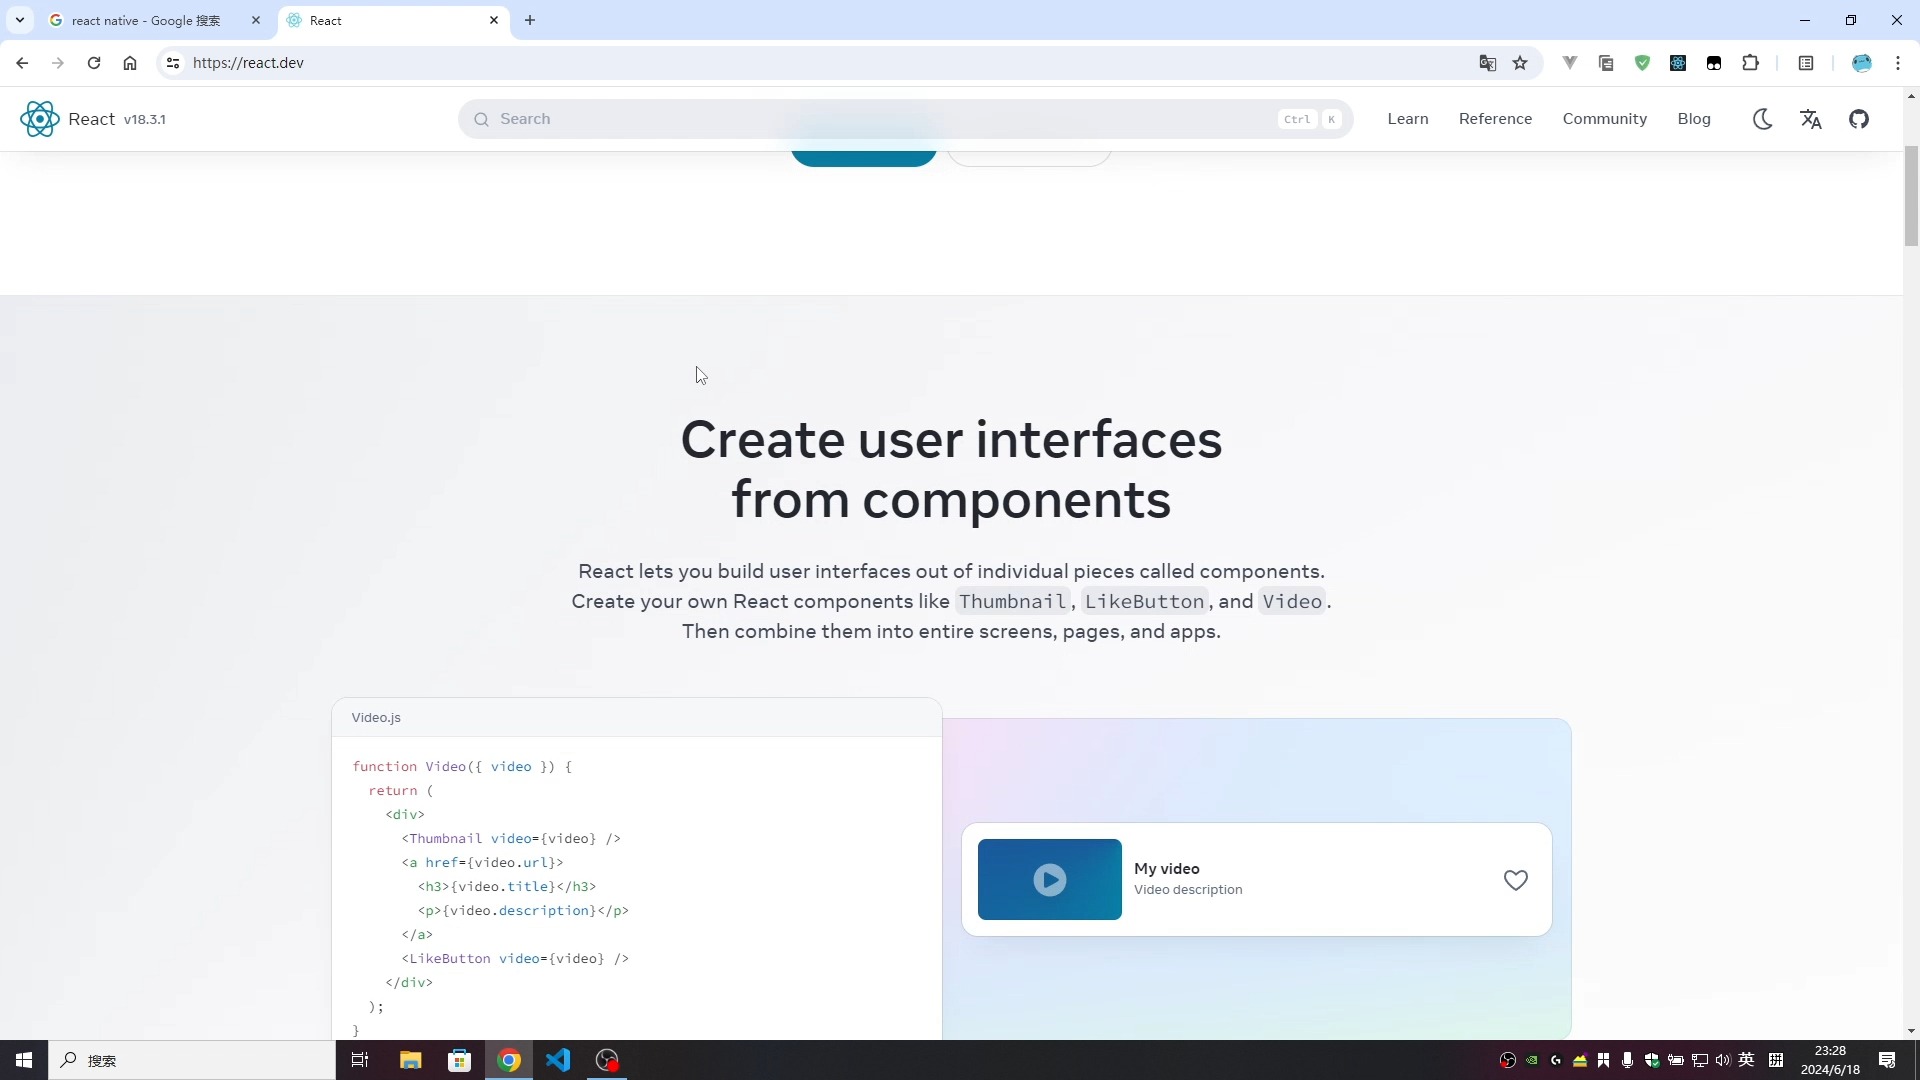Image resolution: width=1920 pixels, height=1080 pixels.
Task: Click the address bar URL react.dev
Action: [248, 63]
